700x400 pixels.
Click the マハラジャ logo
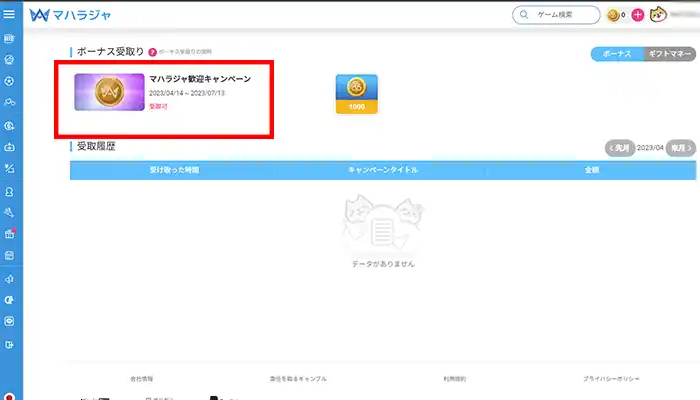click(x=68, y=15)
